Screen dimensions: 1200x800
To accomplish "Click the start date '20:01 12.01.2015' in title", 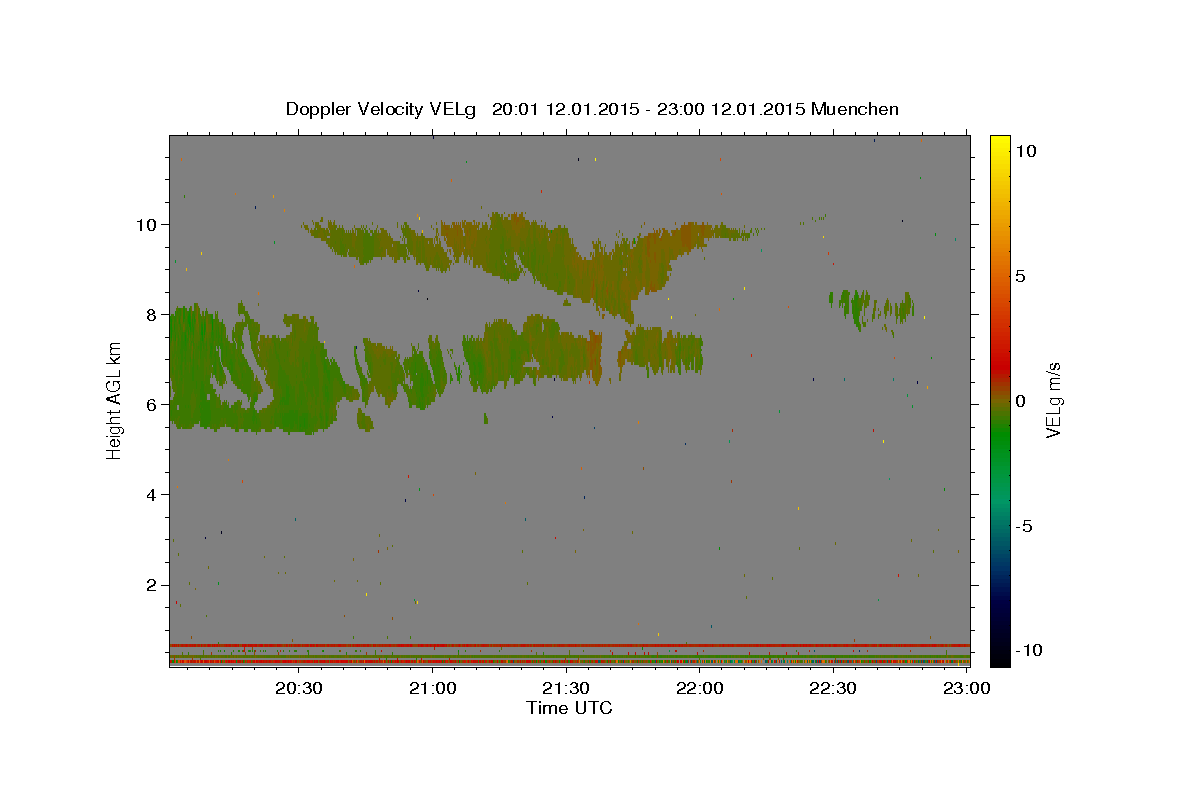I will pos(564,109).
